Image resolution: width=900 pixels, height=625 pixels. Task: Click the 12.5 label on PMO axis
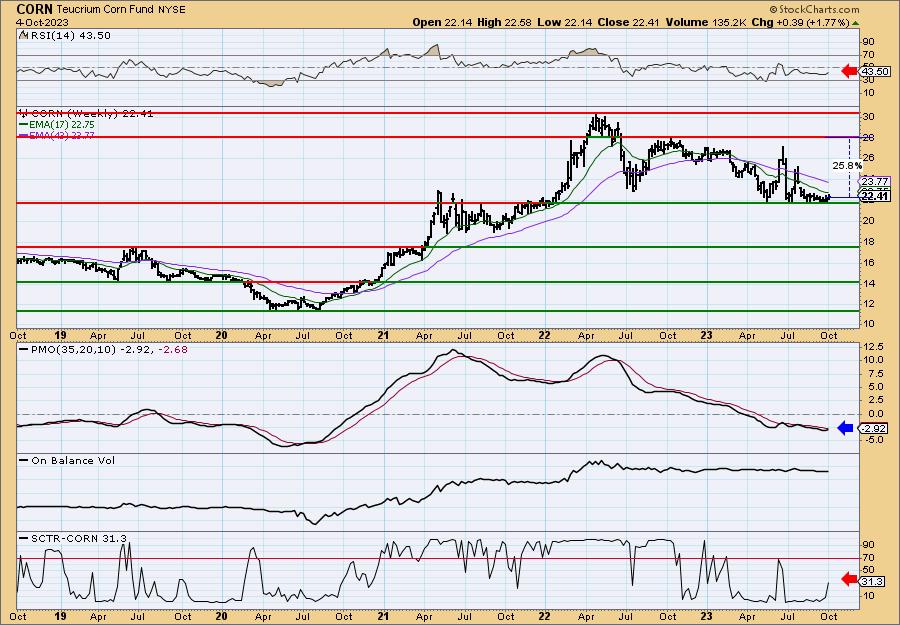coord(871,347)
